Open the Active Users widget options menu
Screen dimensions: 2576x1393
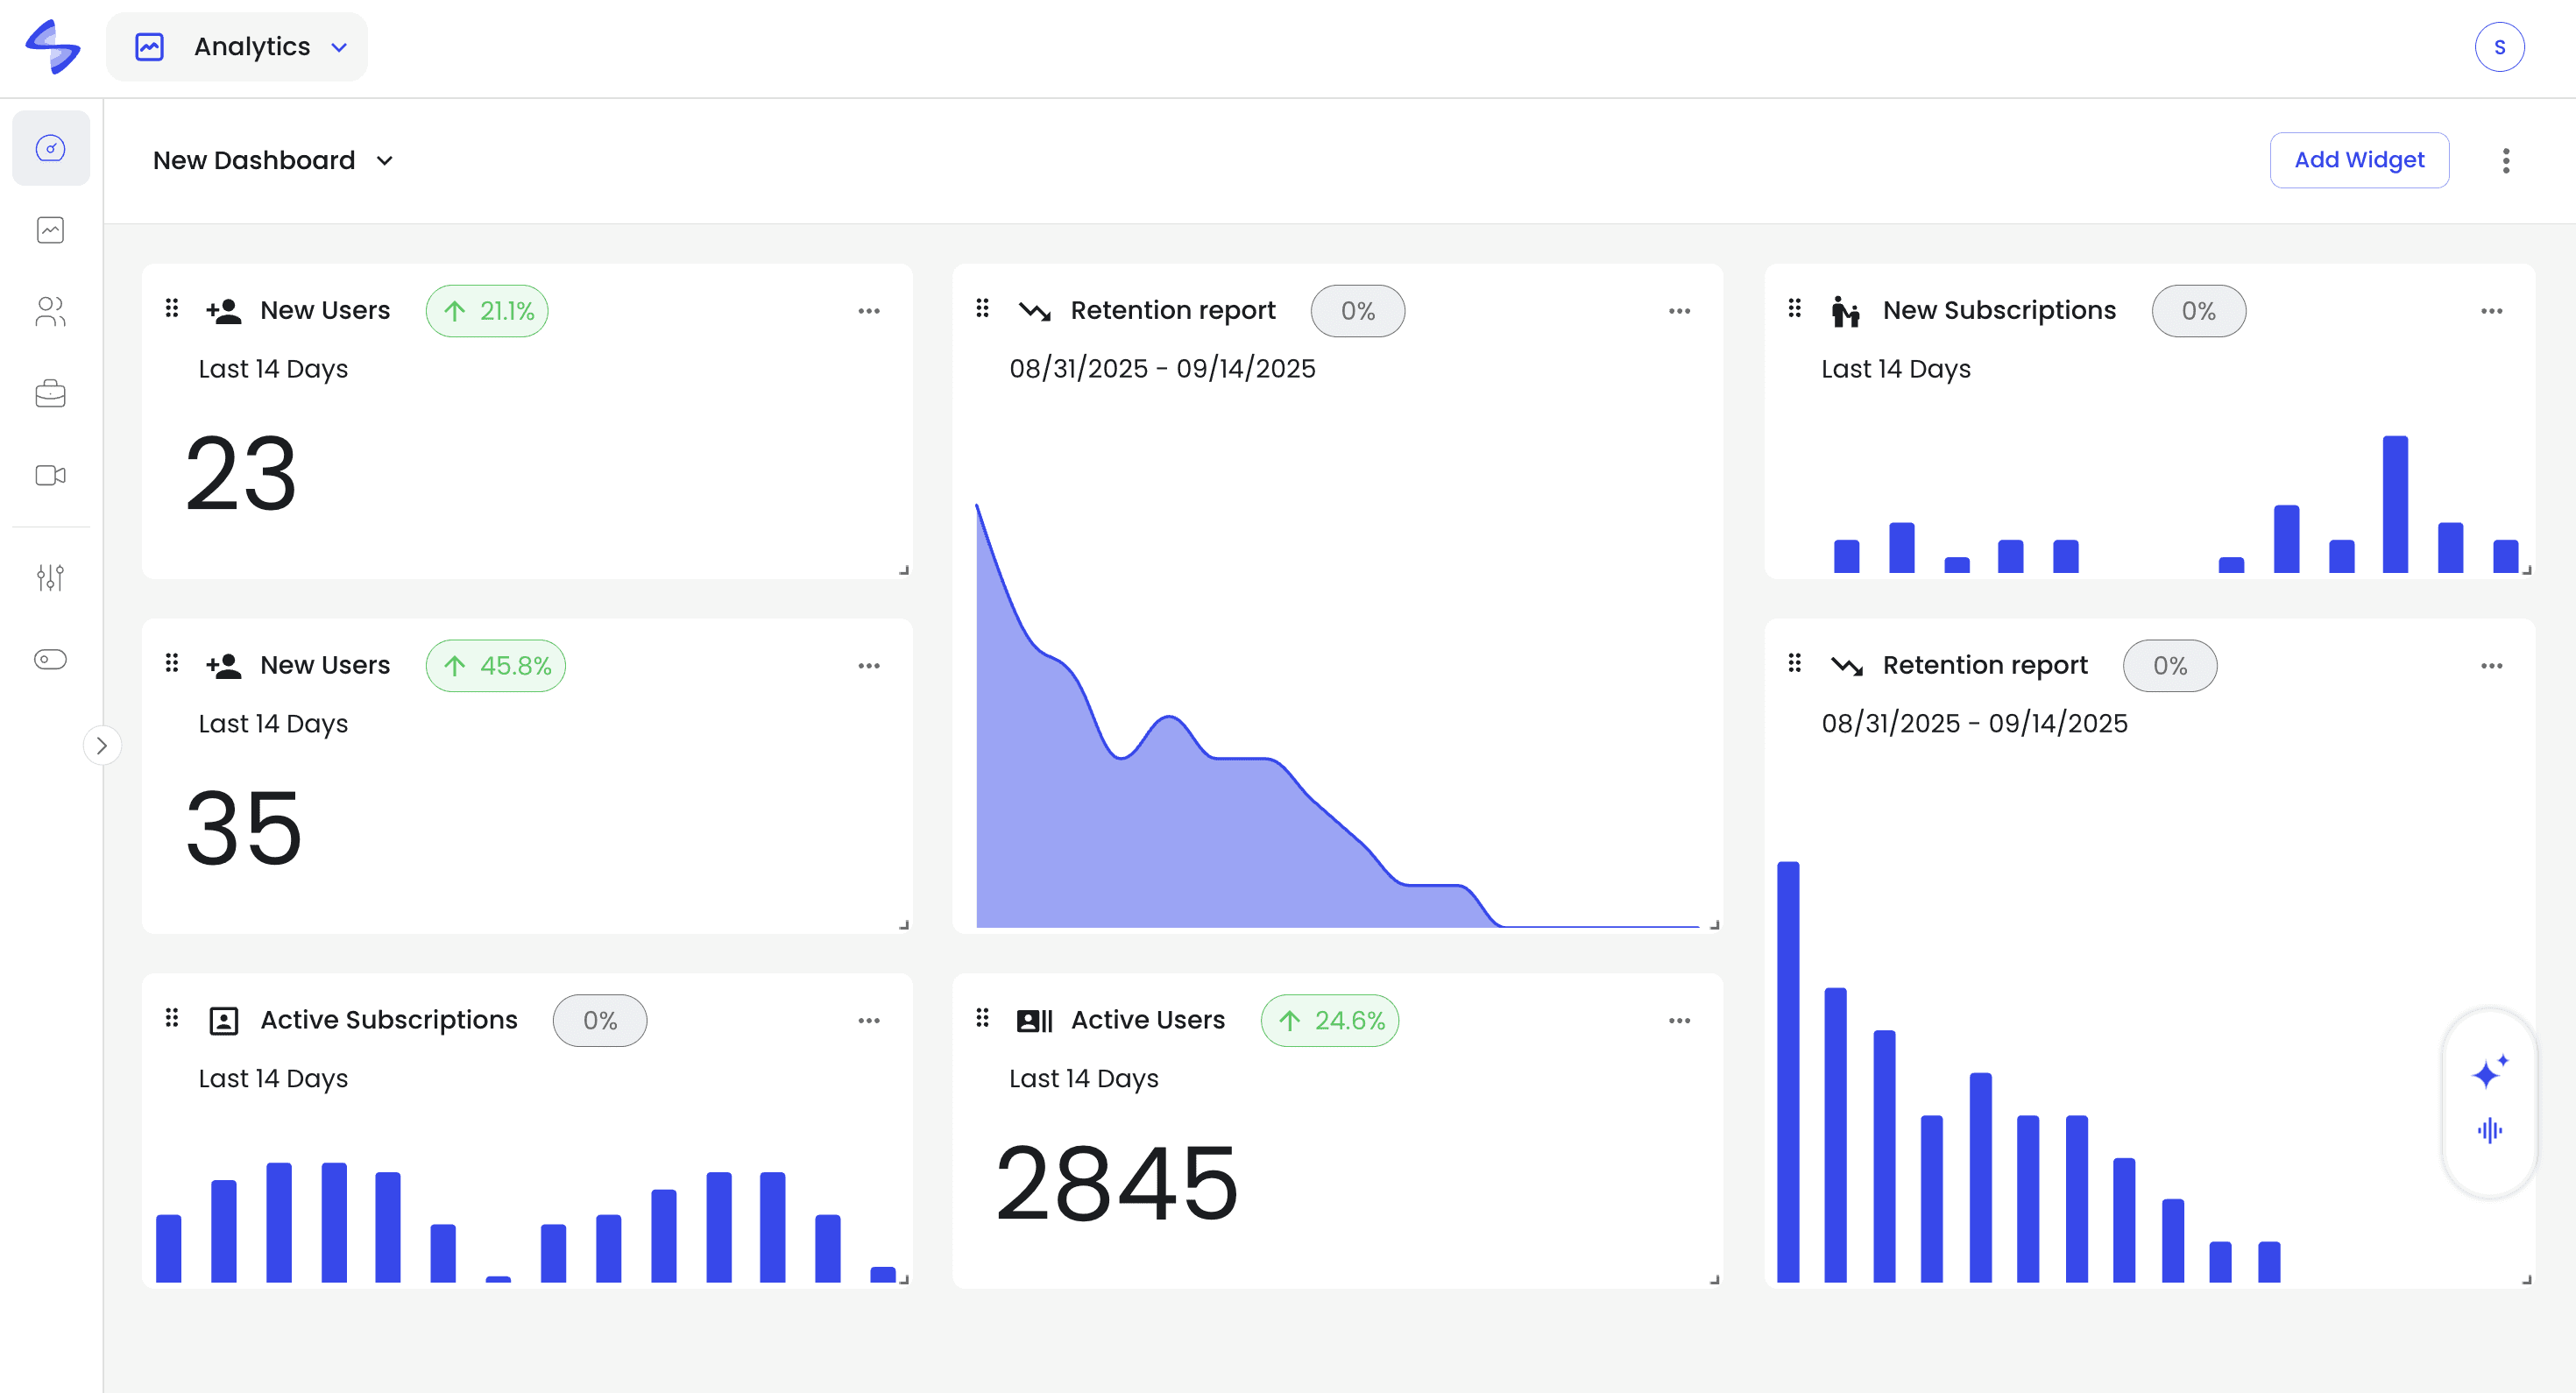[1679, 1020]
